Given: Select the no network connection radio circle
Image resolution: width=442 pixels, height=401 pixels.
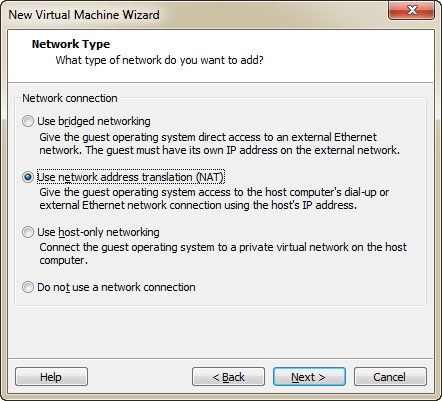Looking at the screenshot, I should coord(28,287).
